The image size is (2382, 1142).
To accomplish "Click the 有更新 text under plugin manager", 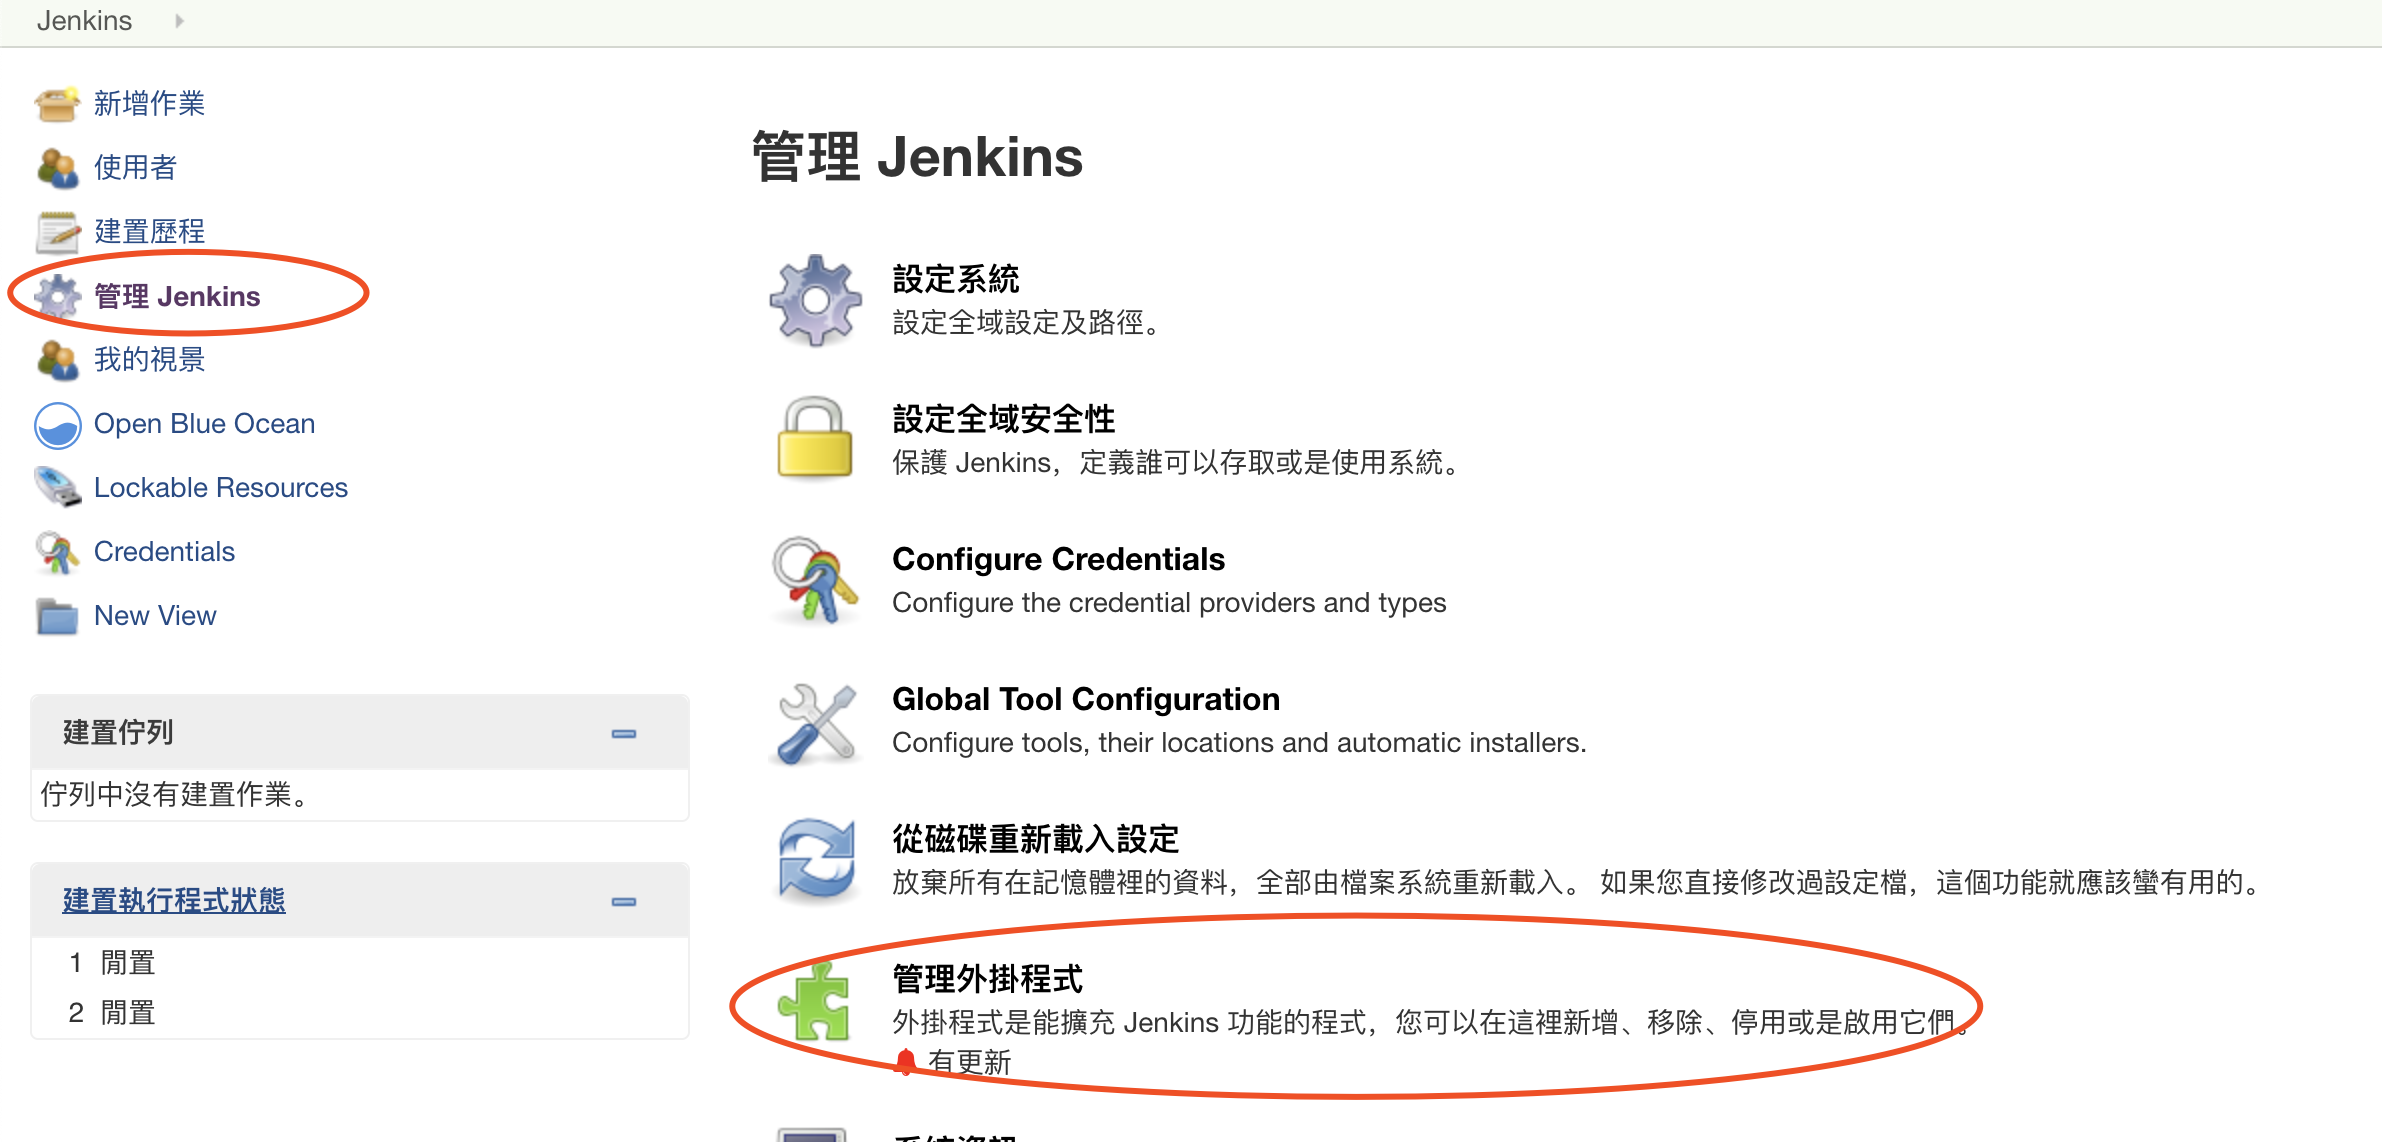I will pos(969,1062).
